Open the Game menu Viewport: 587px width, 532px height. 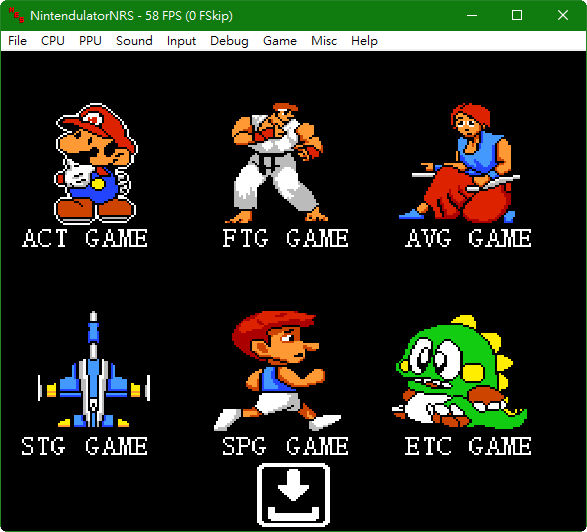click(280, 40)
